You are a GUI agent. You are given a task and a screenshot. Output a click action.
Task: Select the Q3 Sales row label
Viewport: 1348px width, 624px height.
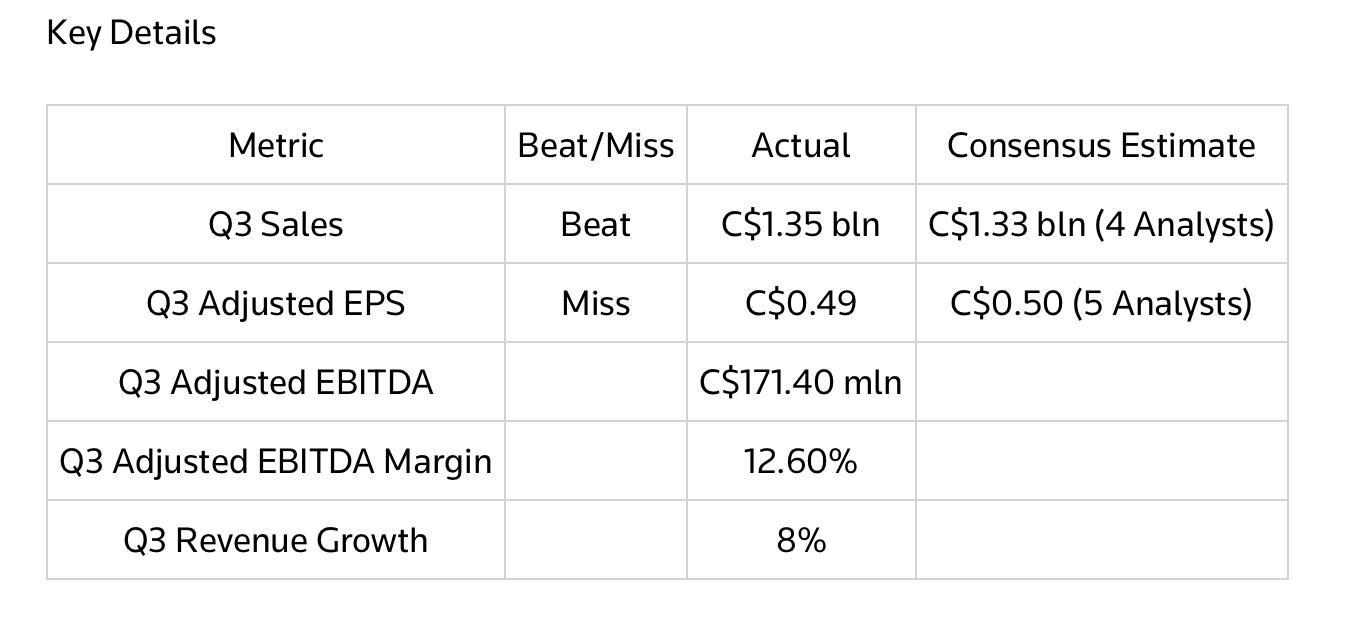click(276, 225)
